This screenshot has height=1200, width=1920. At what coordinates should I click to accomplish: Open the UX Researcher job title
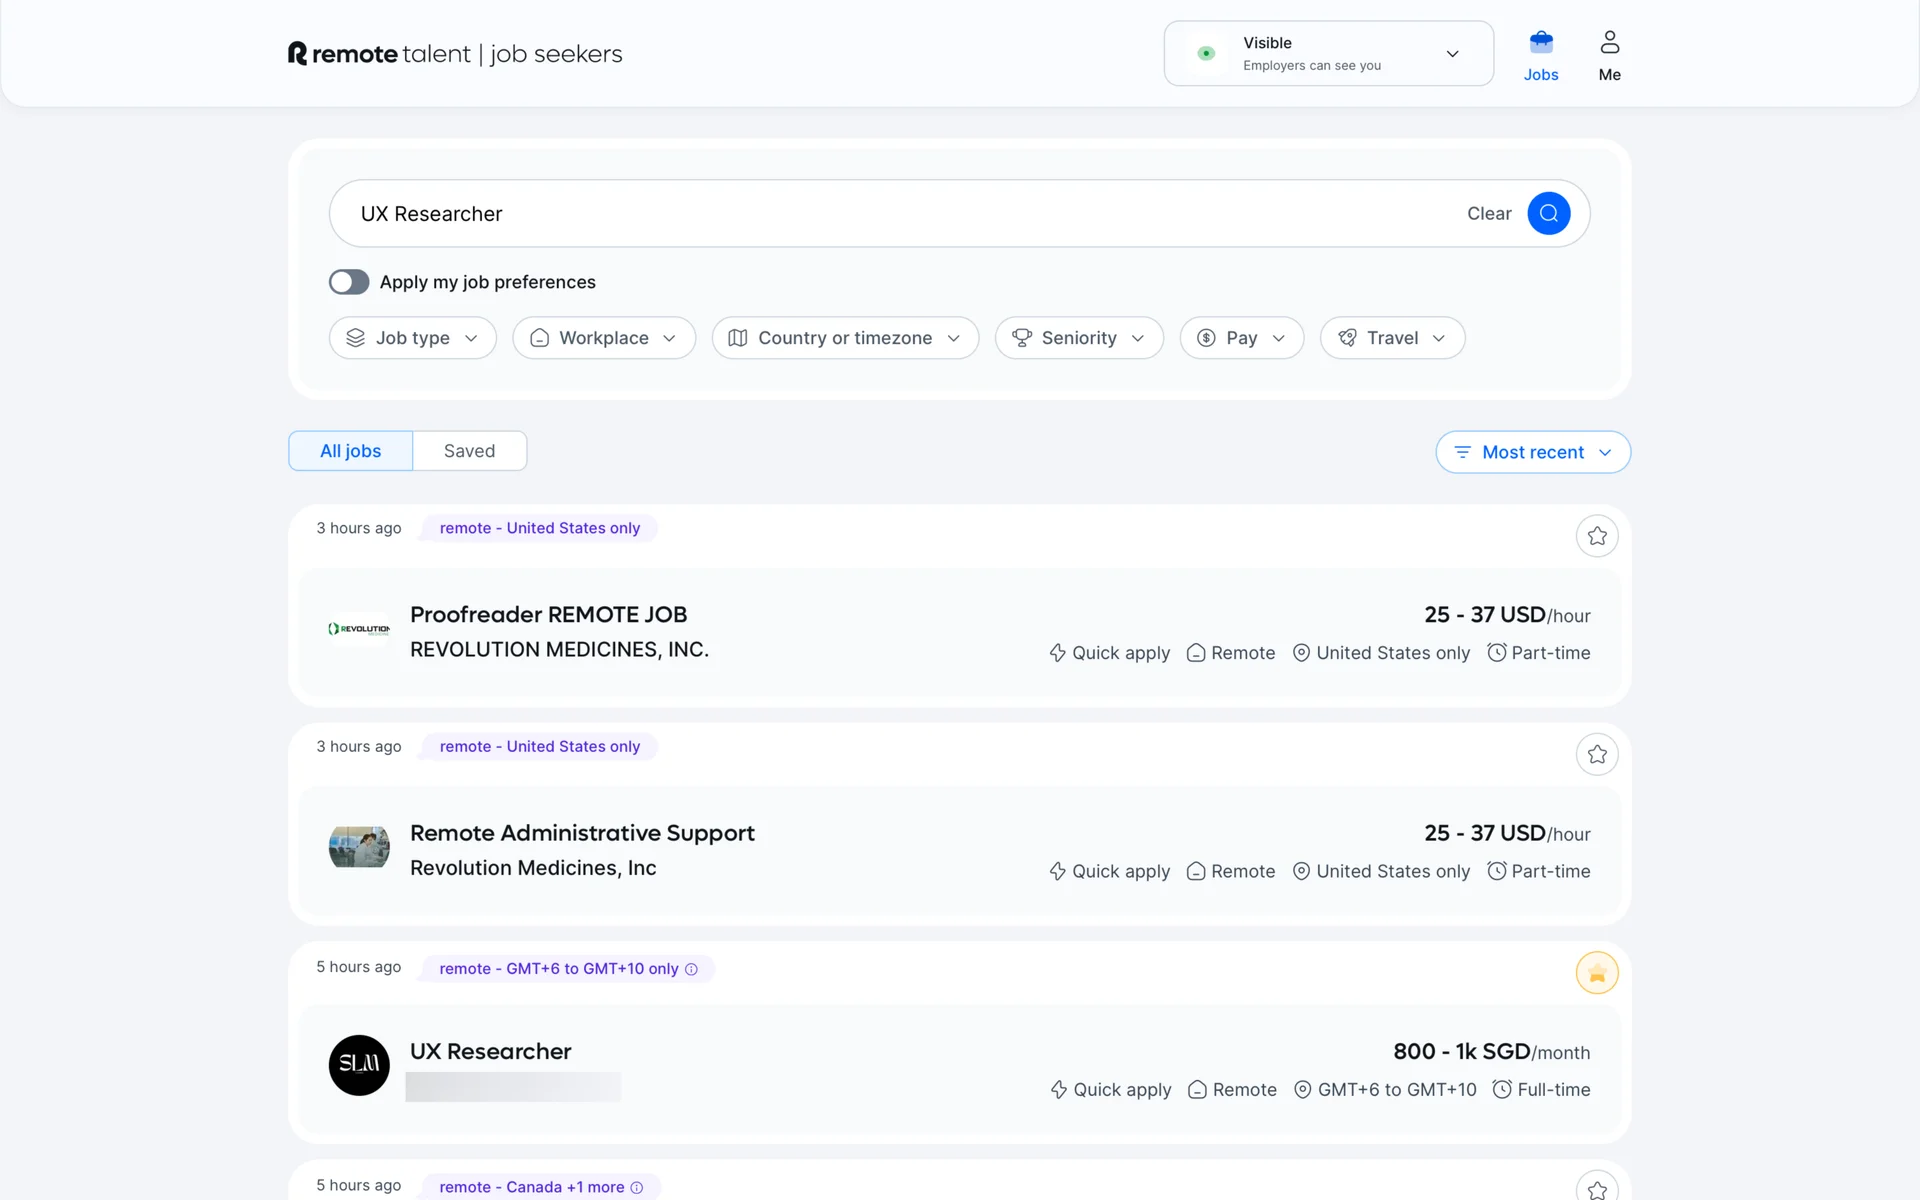(490, 1051)
